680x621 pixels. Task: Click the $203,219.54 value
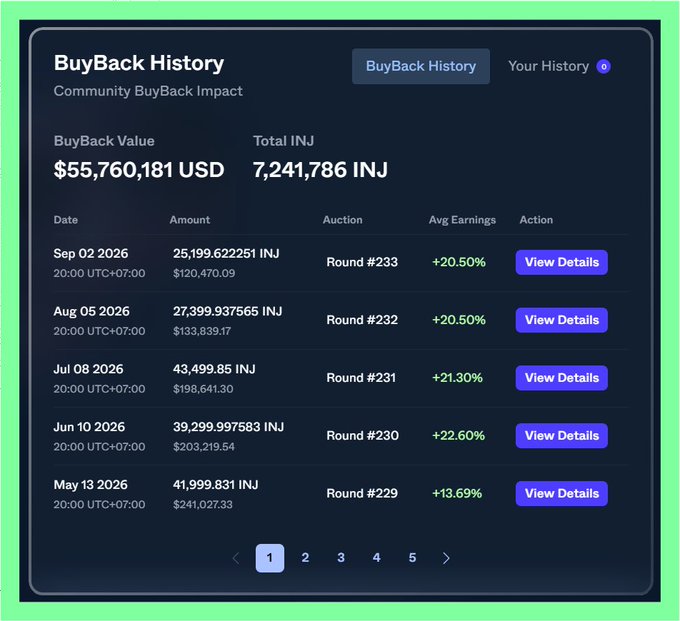204,447
